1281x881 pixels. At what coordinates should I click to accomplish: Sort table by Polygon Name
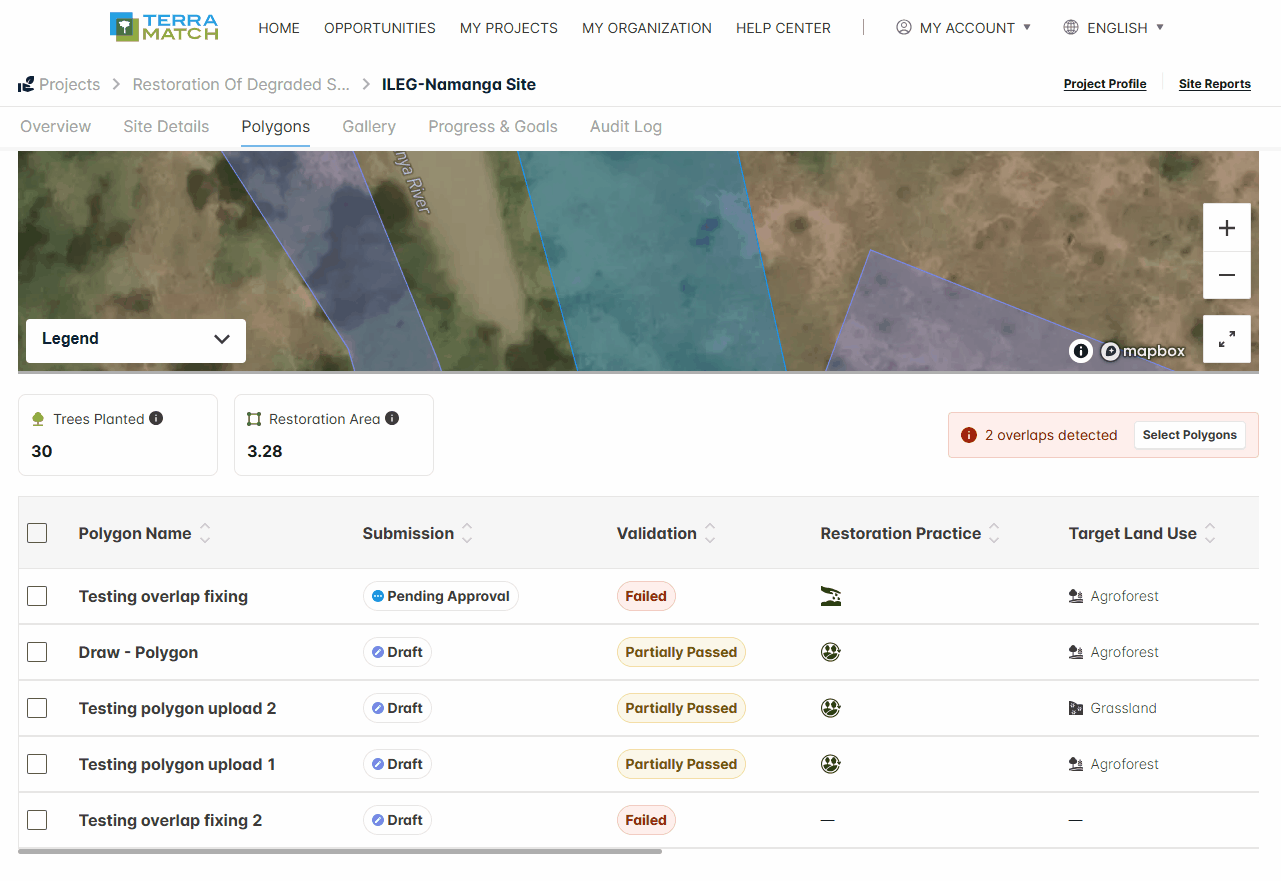click(205, 533)
